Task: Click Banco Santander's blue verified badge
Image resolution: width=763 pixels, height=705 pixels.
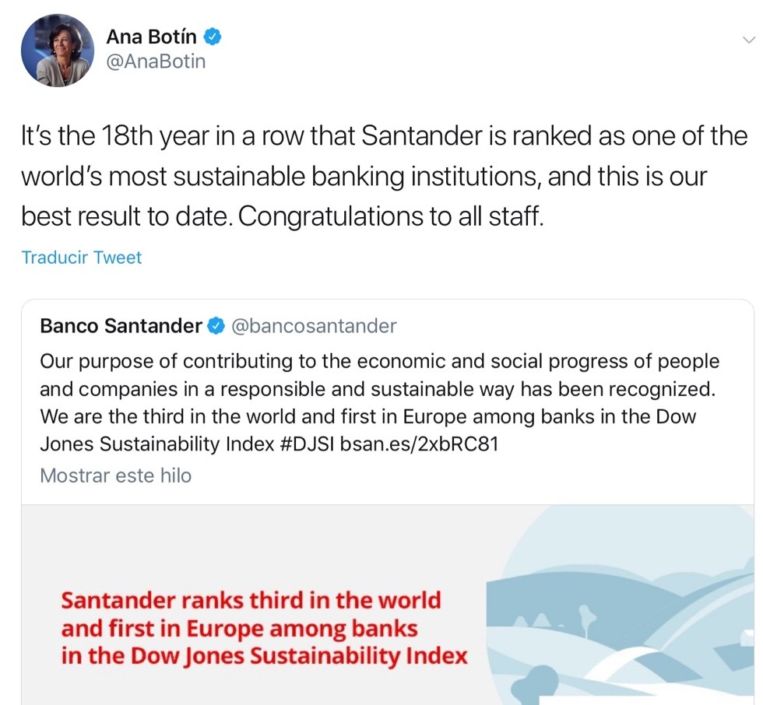Action: point(217,326)
